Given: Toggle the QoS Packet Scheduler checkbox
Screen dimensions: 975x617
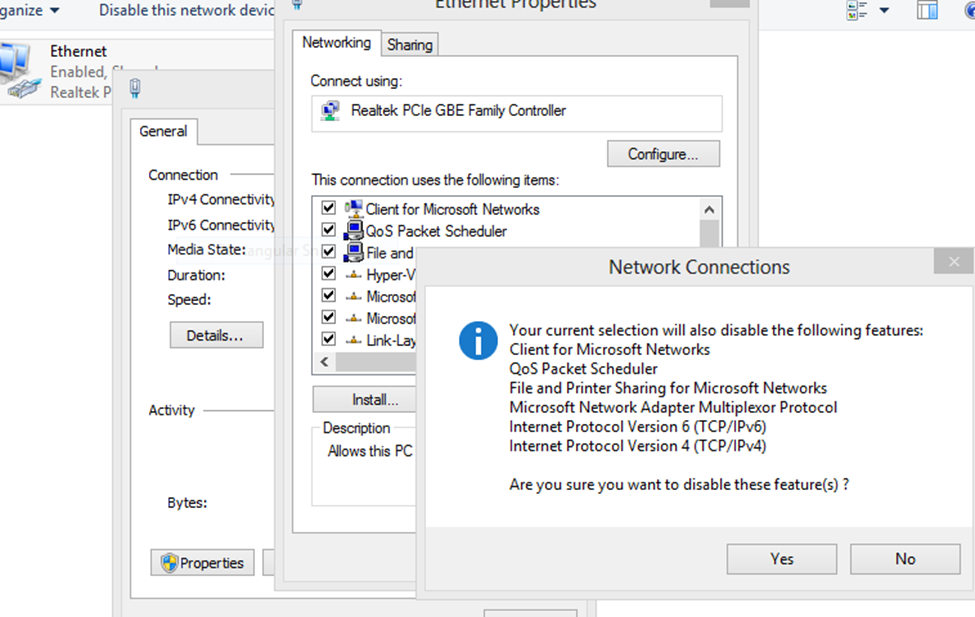Looking at the screenshot, I should 328,231.
